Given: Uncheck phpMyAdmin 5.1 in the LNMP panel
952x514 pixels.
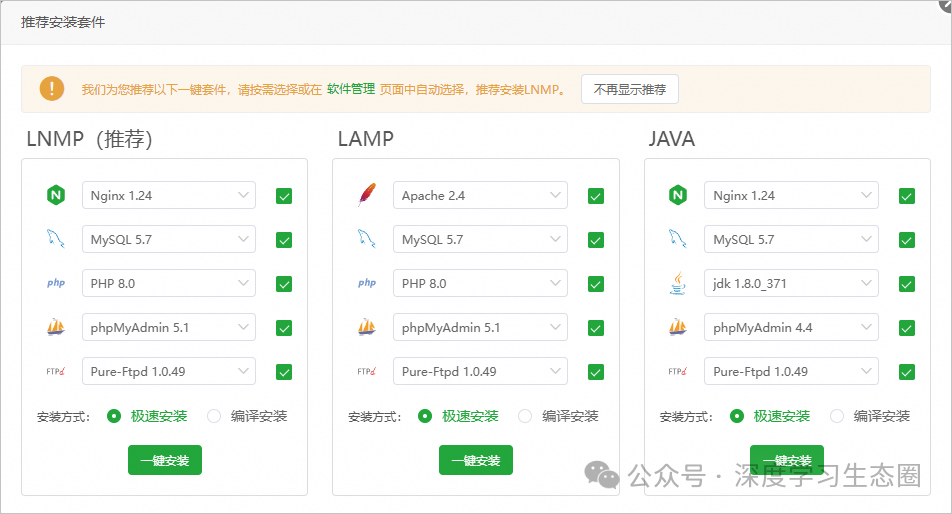Looking at the screenshot, I should pyautogui.click(x=284, y=328).
